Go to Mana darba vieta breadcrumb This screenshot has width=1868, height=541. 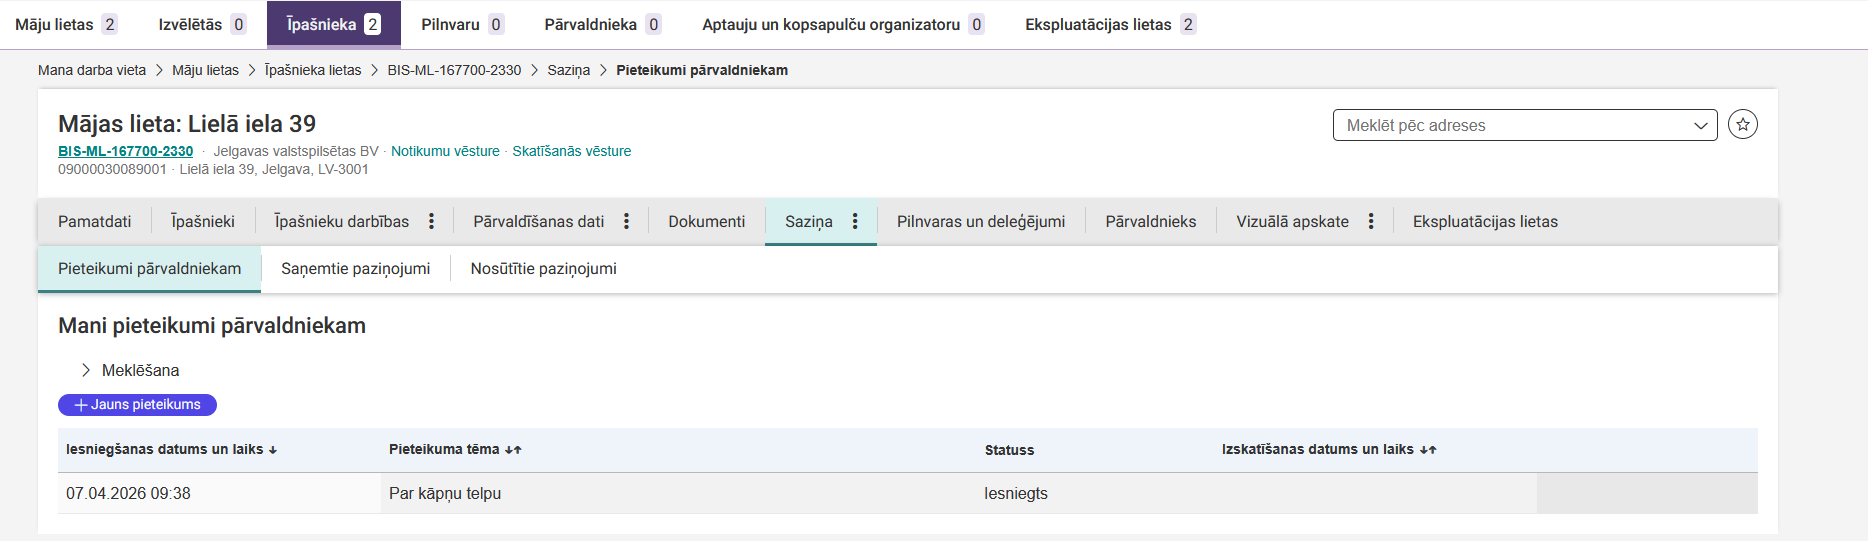coord(92,70)
